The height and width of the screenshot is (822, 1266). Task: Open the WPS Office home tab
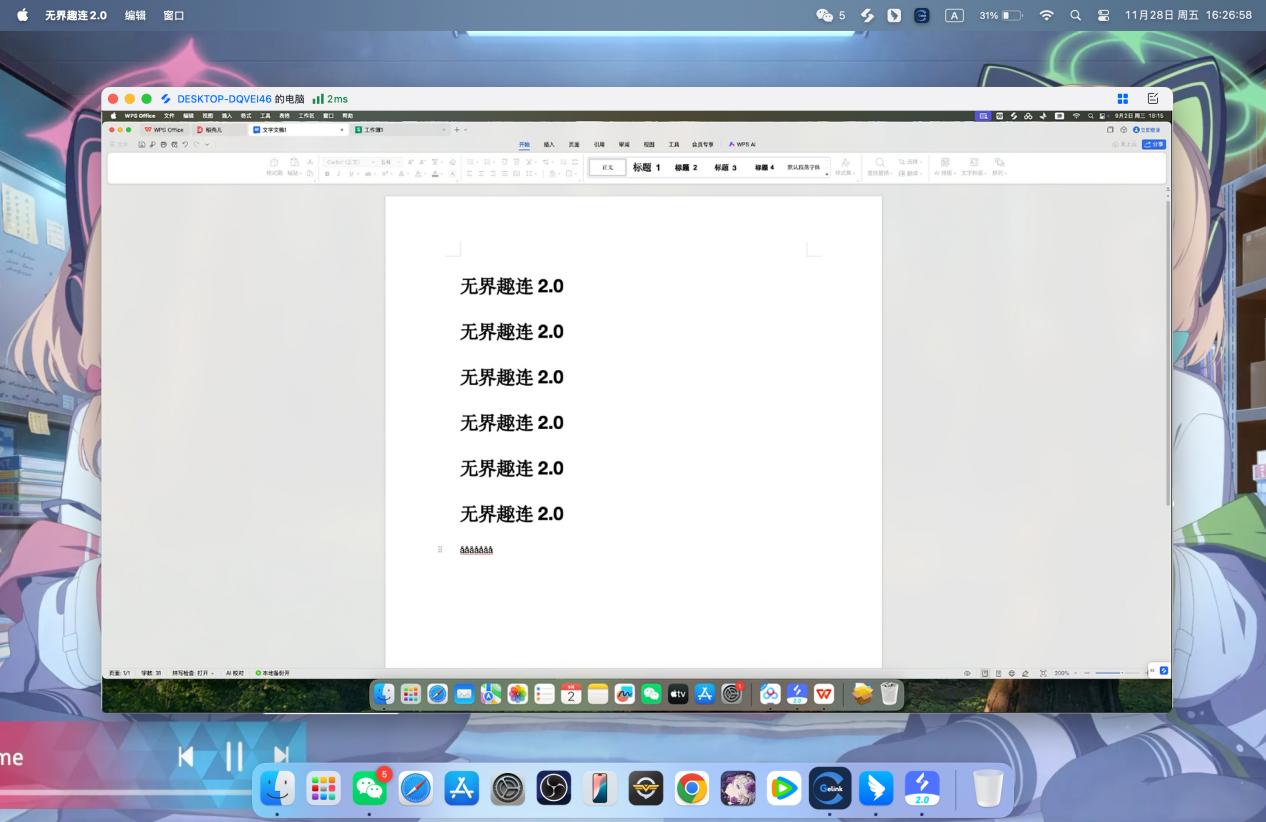coord(165,129)
